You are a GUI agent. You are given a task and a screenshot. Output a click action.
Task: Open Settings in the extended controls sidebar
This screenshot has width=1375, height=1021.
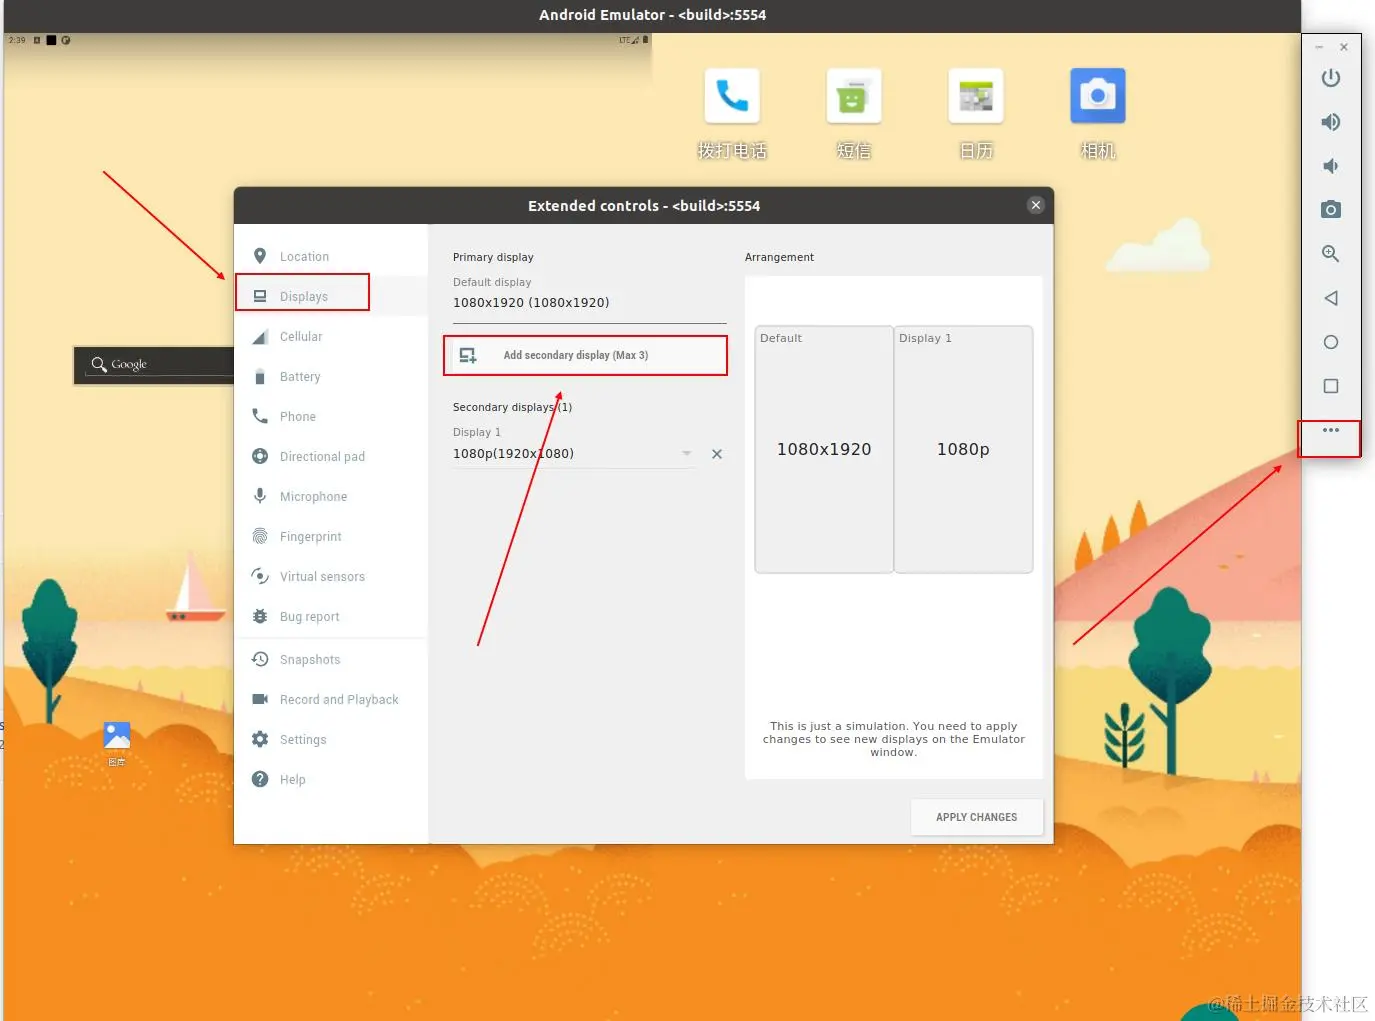pos(331,739)
